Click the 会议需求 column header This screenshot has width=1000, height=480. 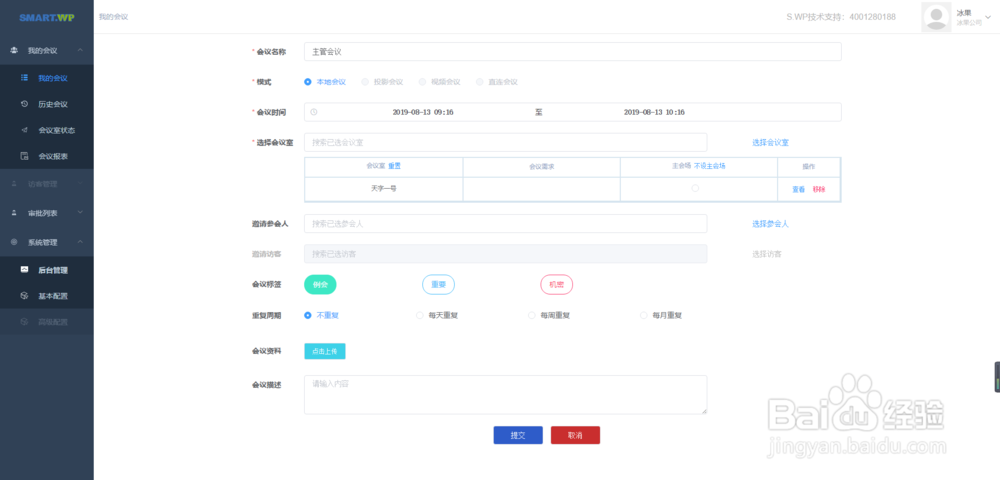point(541,166)
